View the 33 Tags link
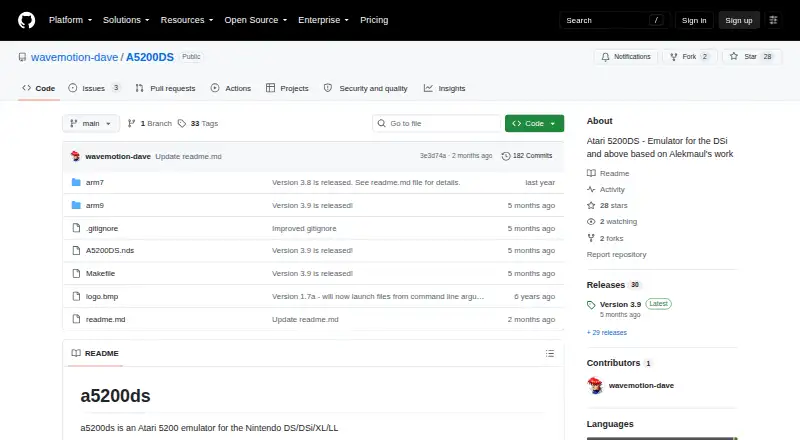Viewport: 800px width, 440px height. click(198, 124)
